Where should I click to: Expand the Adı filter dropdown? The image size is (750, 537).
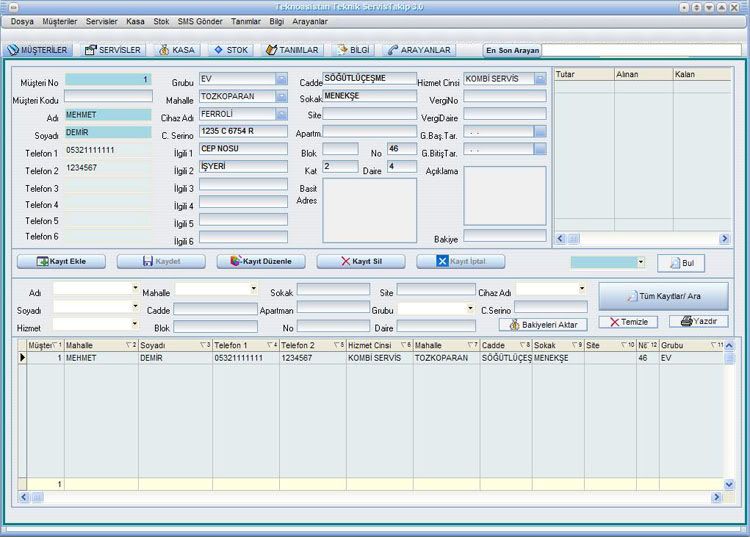pyautogui.click(x=135, y=288)
